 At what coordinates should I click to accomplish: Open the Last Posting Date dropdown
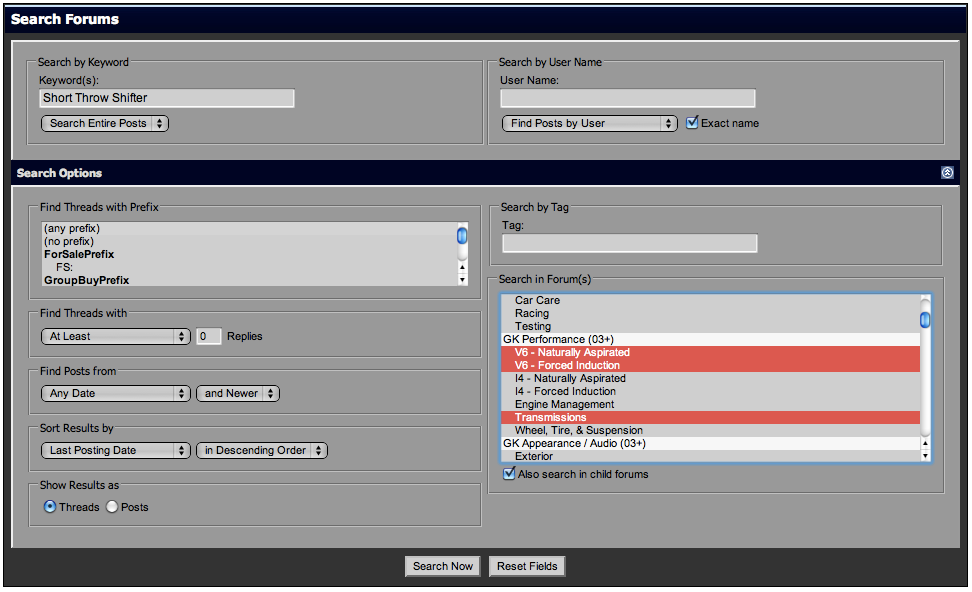(x=115, y=450)
